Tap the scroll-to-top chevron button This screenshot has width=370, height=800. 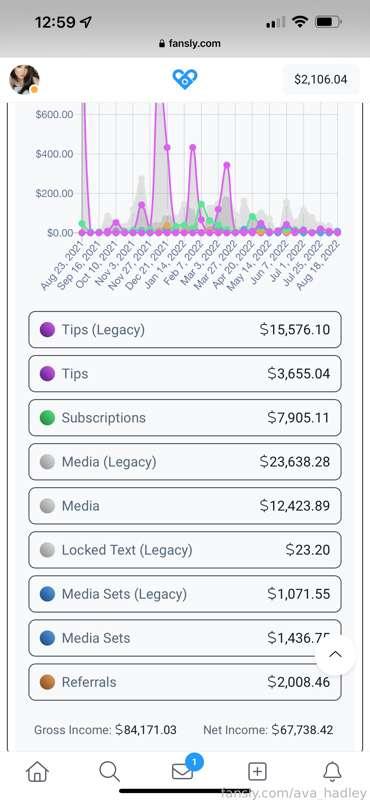[335, 655]
